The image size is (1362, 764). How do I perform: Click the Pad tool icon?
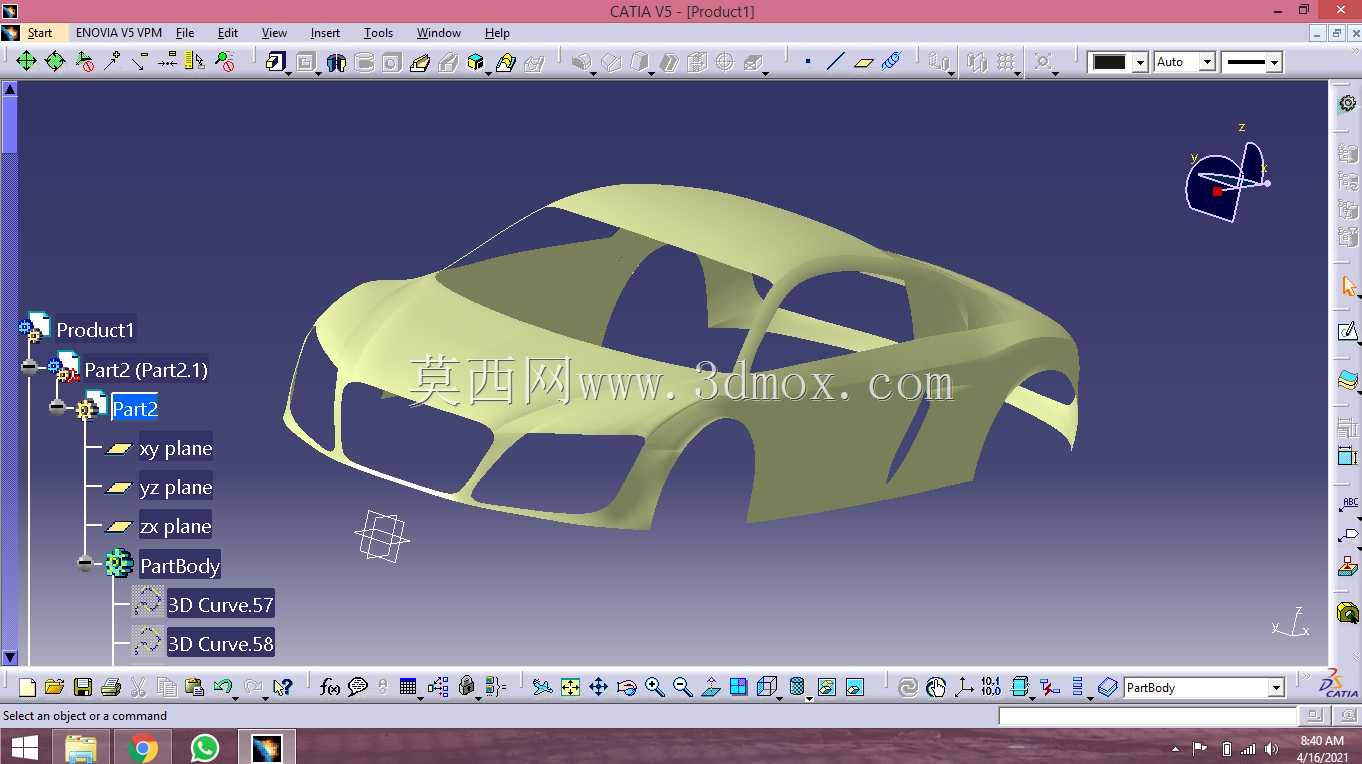tap(275, 62)
